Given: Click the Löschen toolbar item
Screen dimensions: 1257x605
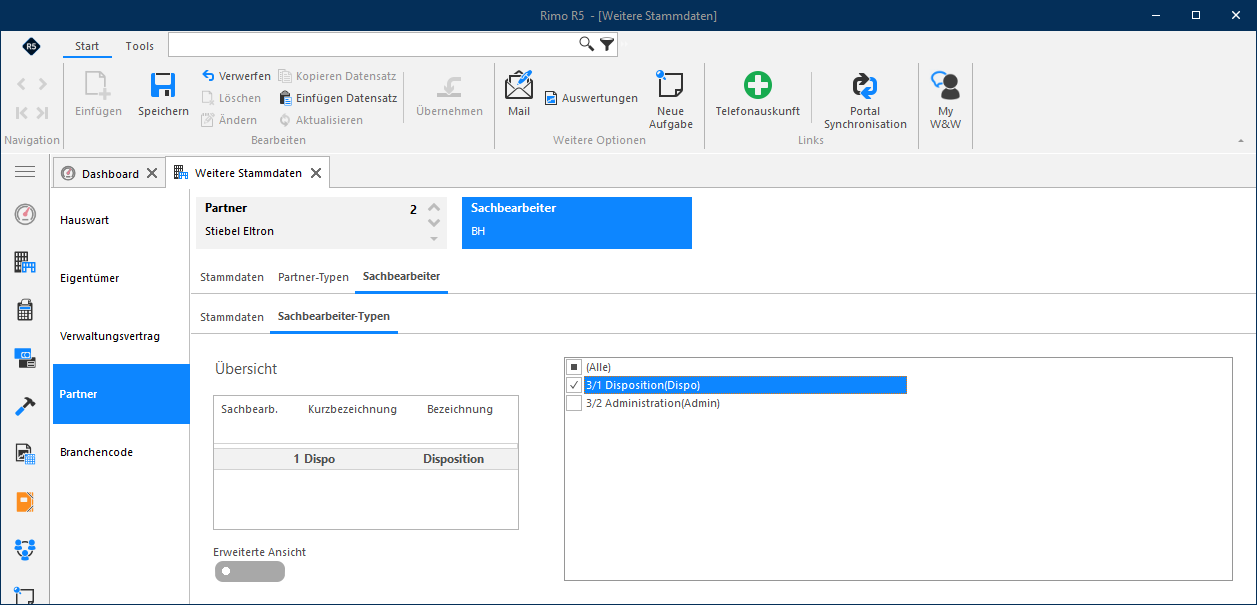Looking at the screenshot, I should pos(231,98).
